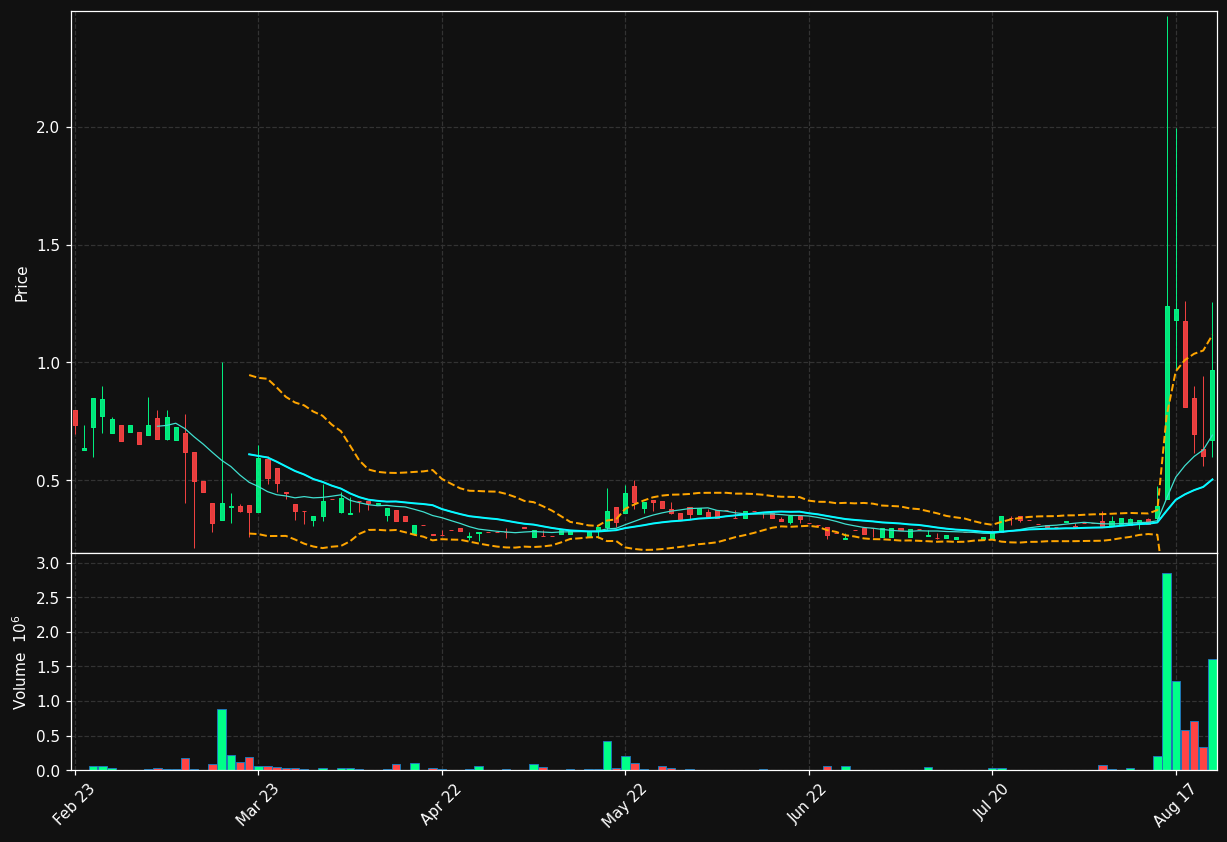The height and width of the screenshot is (842, 1227).
Task: Select the tallest green volume bar near Aug 17
Action: 1167,672
